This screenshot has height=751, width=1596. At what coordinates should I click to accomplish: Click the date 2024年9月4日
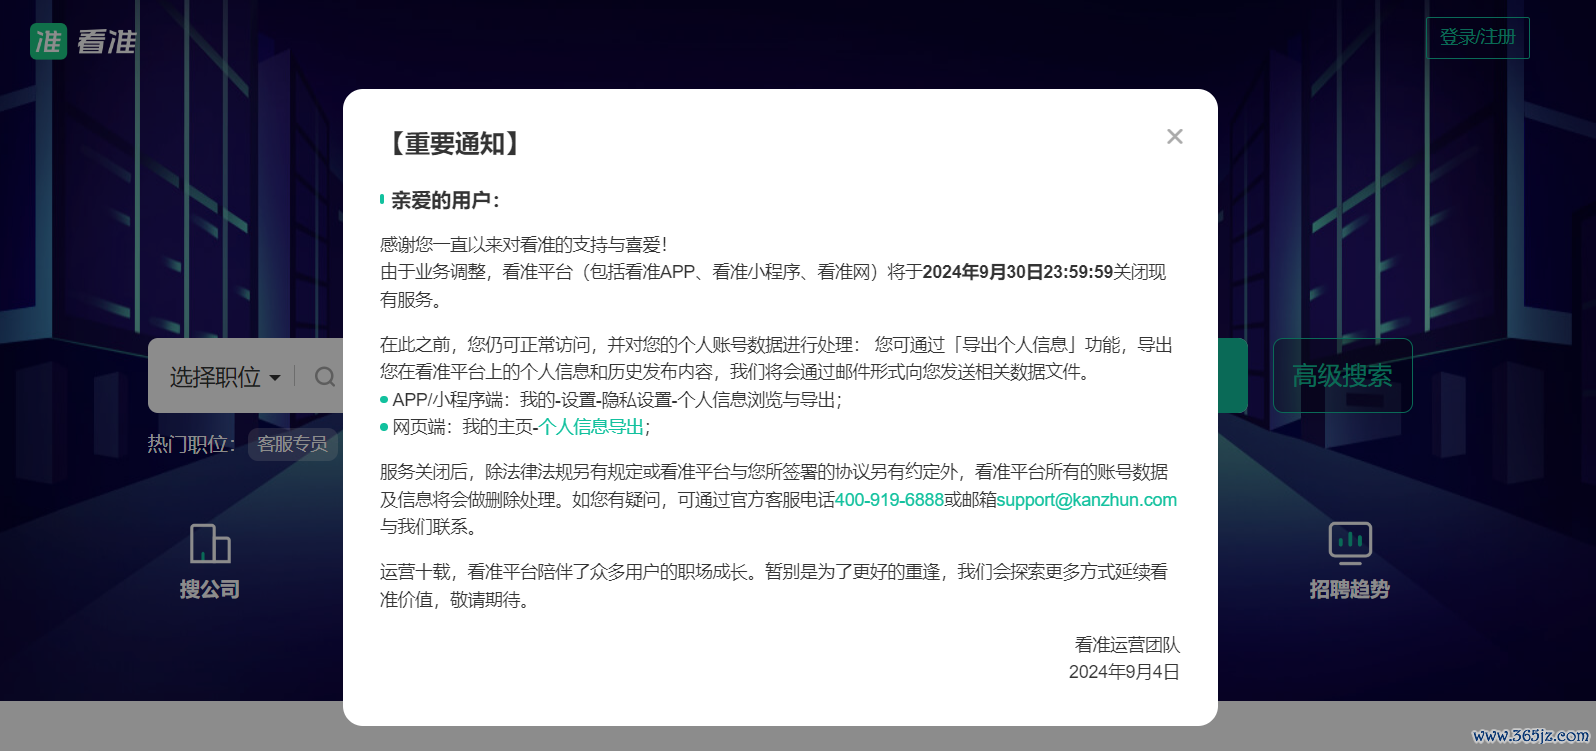tap(1124, 672)
